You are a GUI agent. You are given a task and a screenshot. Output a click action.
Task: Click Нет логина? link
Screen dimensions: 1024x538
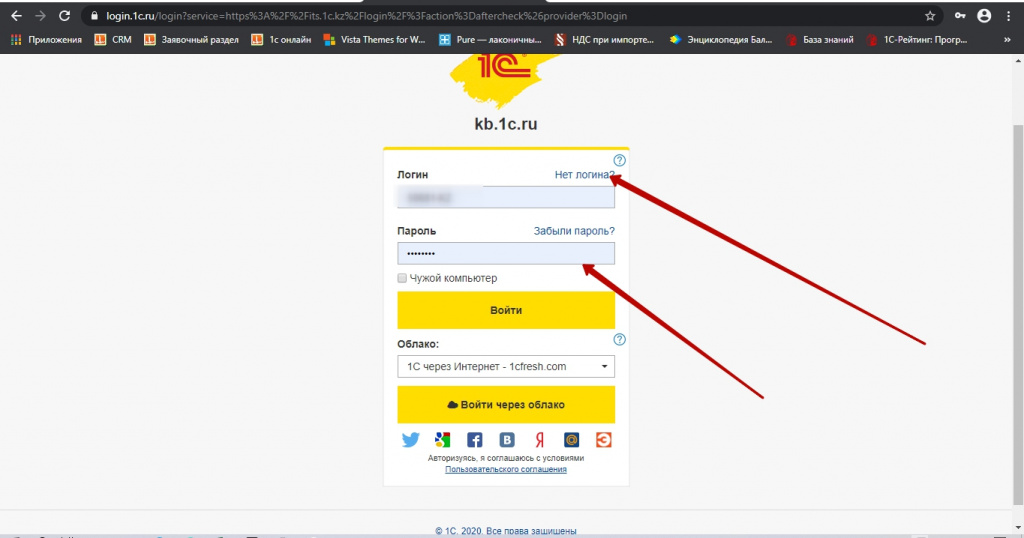(x=584, y=174)
